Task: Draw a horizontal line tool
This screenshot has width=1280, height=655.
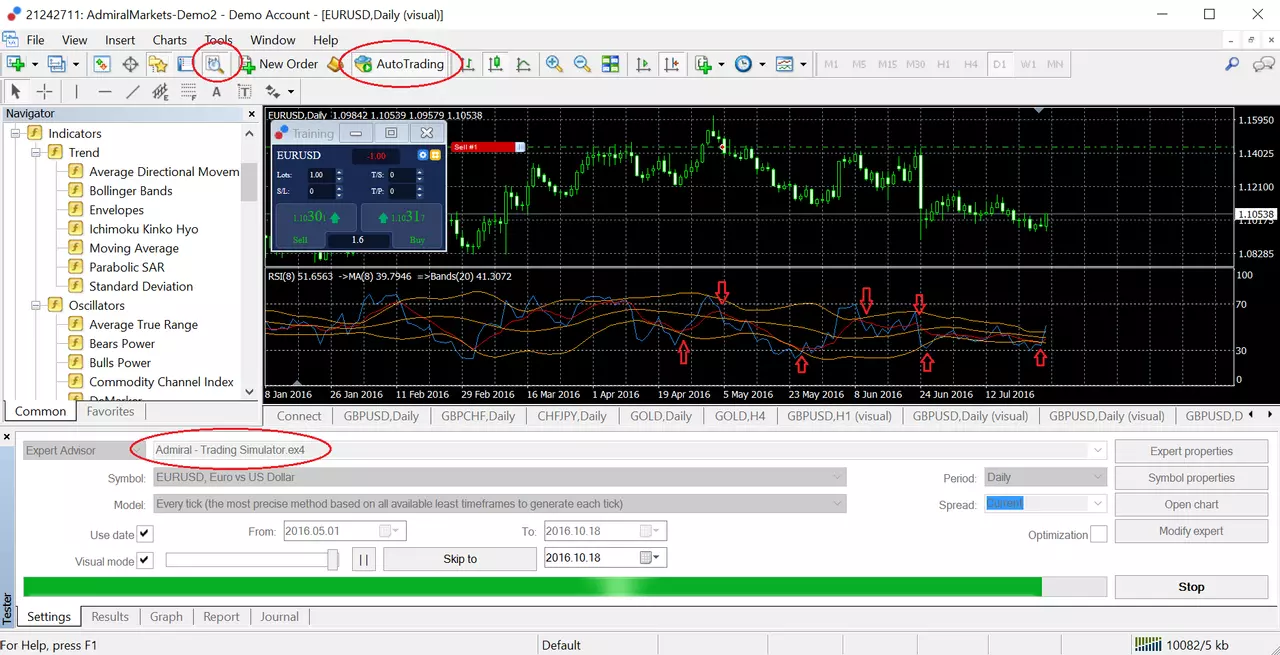Action: coord(104,91)
